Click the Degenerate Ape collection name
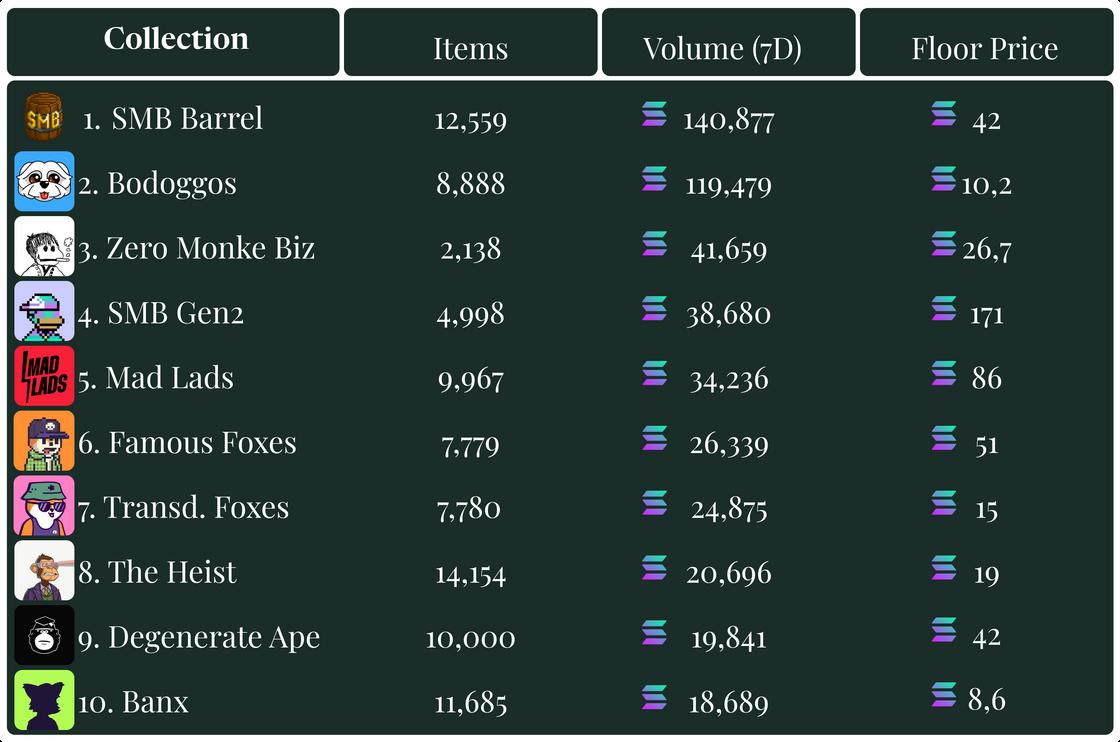 [213, 637]
